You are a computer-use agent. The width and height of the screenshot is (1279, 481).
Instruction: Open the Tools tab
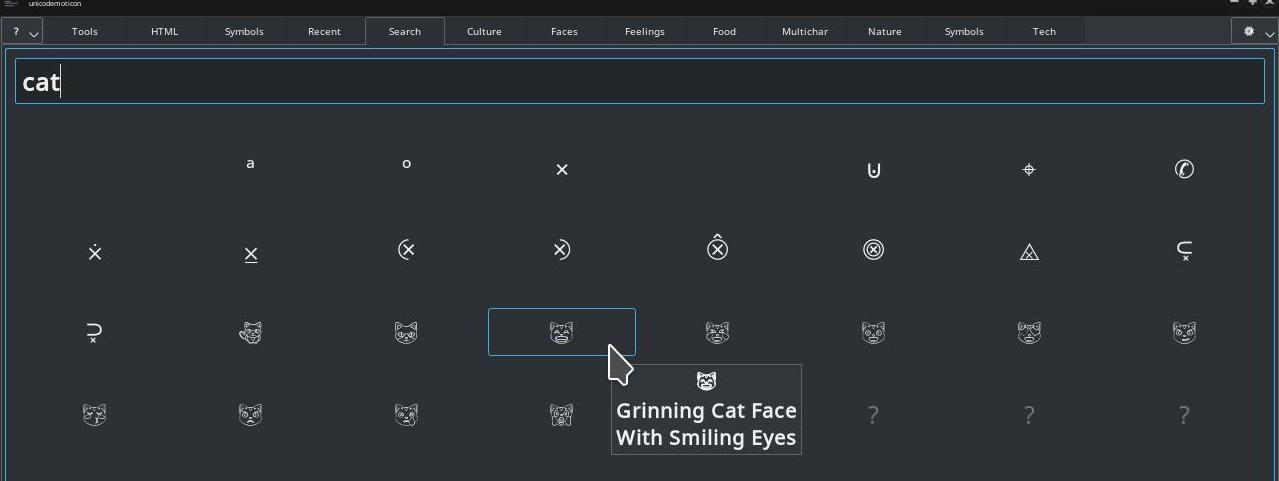85,31
